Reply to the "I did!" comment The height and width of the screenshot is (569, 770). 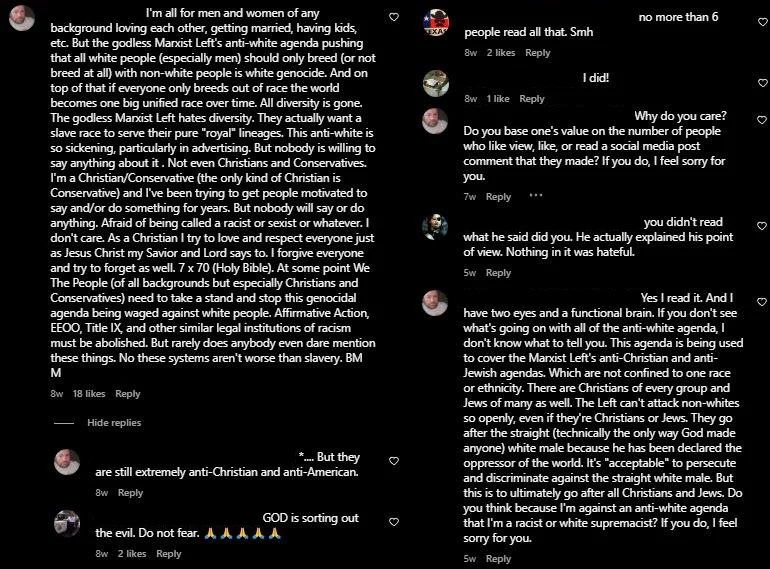[532, 99]
